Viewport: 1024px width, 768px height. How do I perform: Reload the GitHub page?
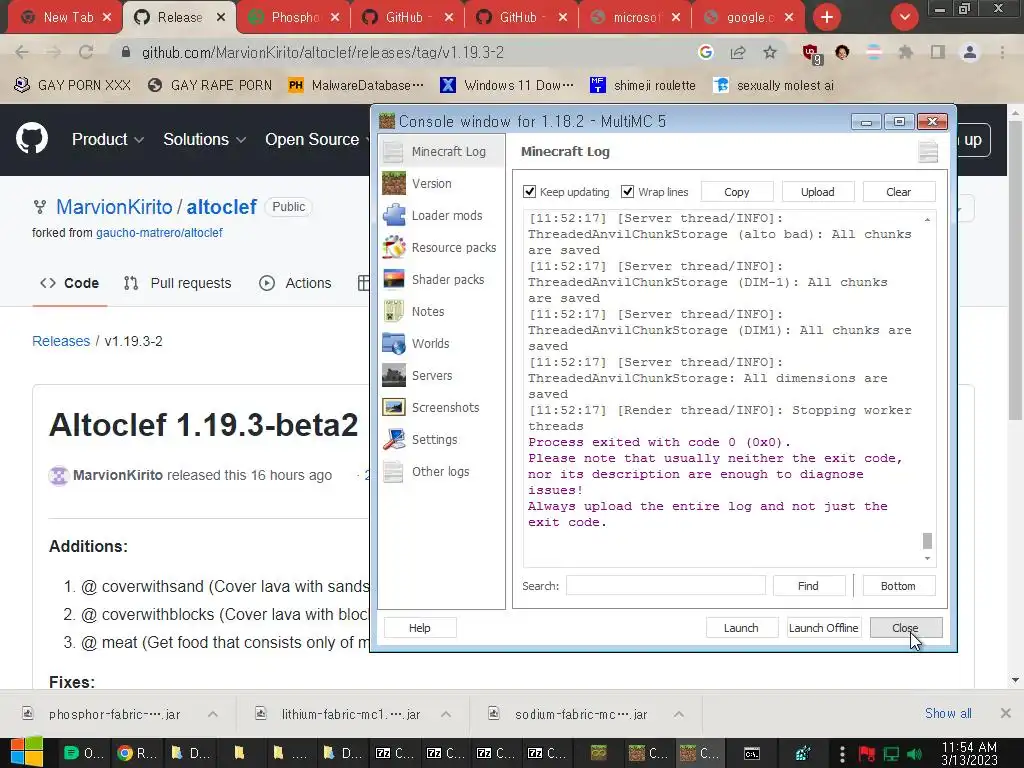(86, 52)
